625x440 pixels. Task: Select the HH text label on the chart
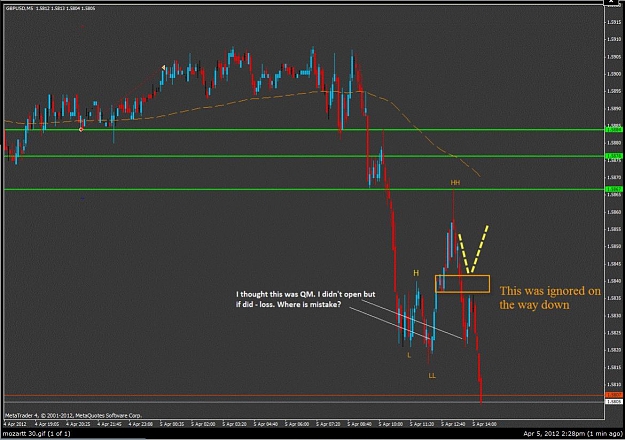(x=455, y=183)
